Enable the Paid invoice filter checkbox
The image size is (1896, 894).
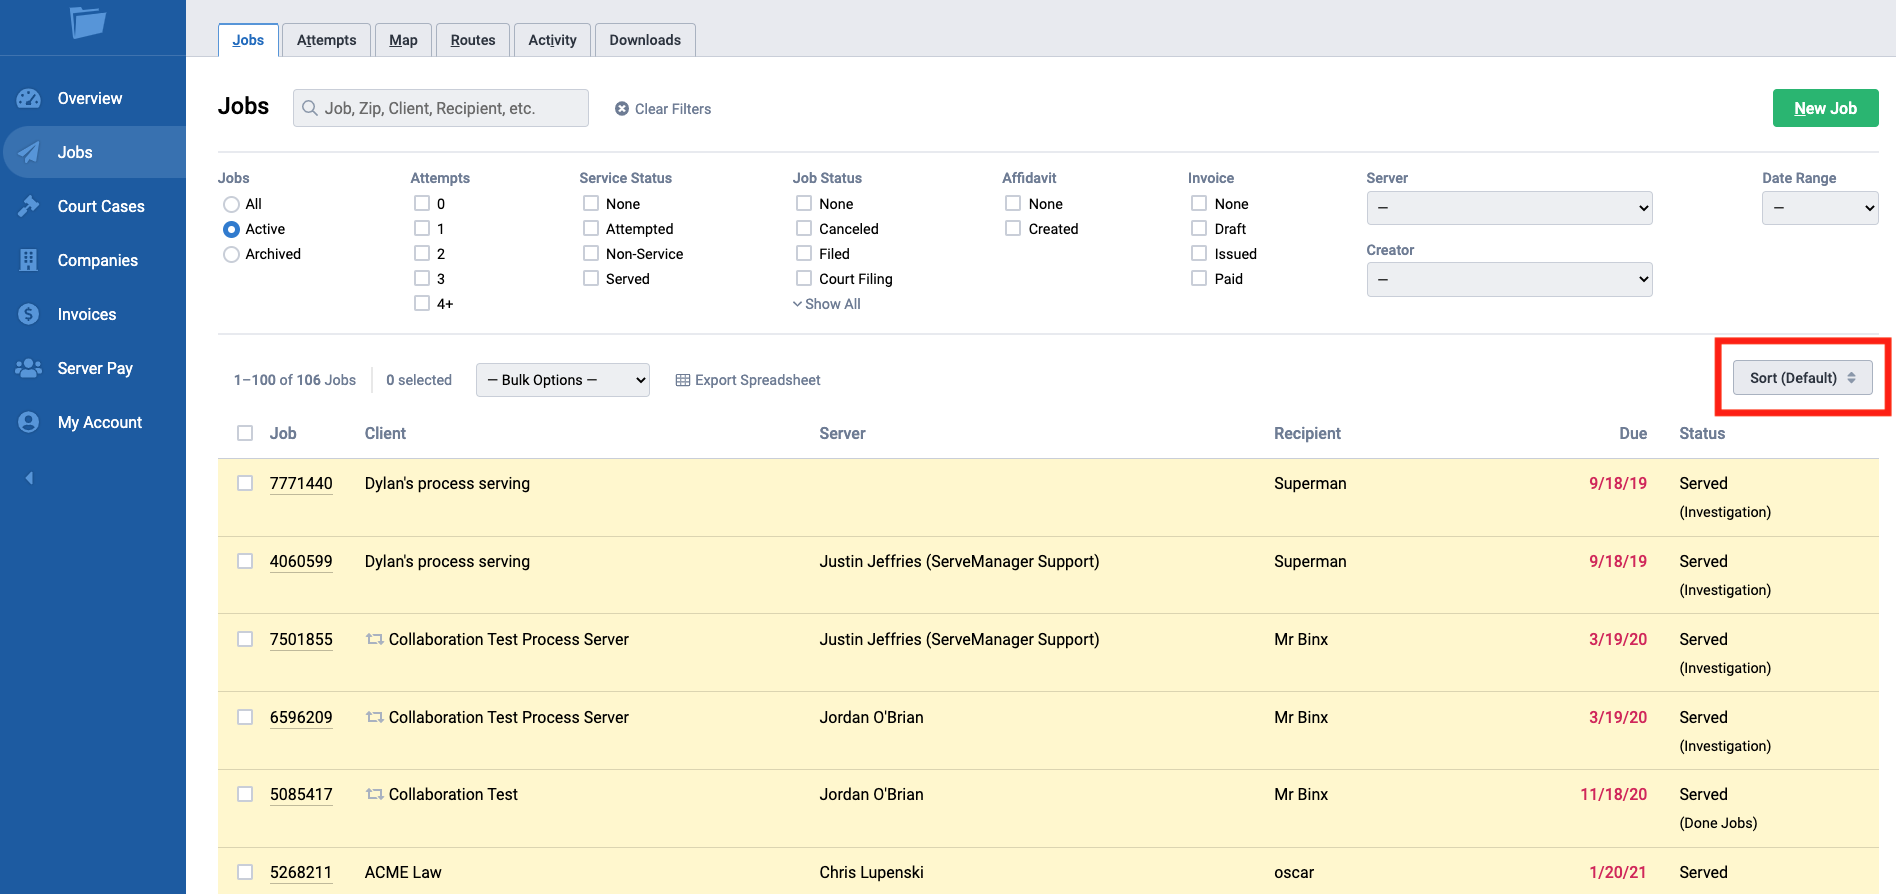(x=1199, y=279)
